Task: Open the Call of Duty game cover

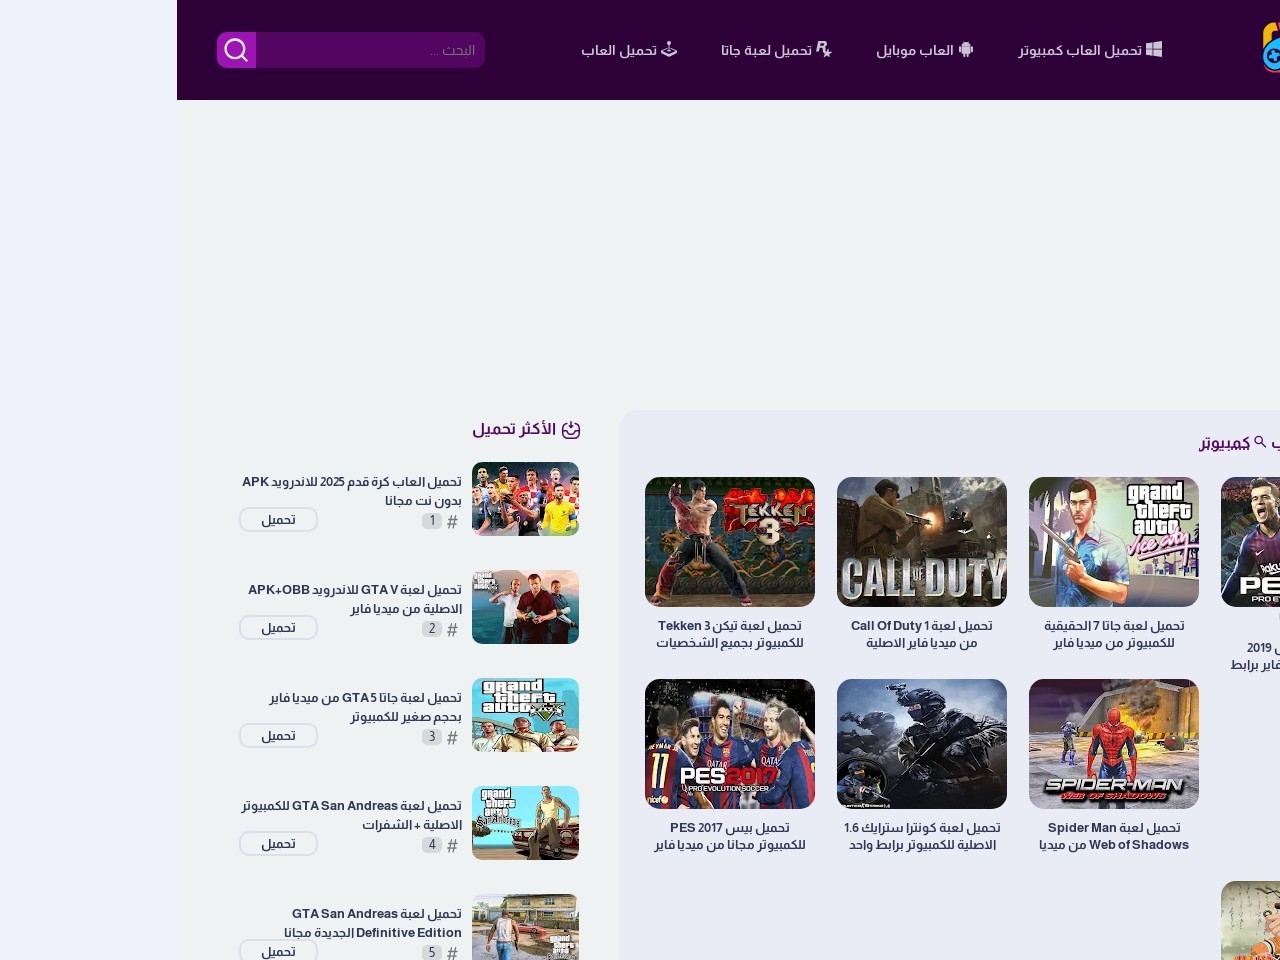Action: tap(922, 542)
